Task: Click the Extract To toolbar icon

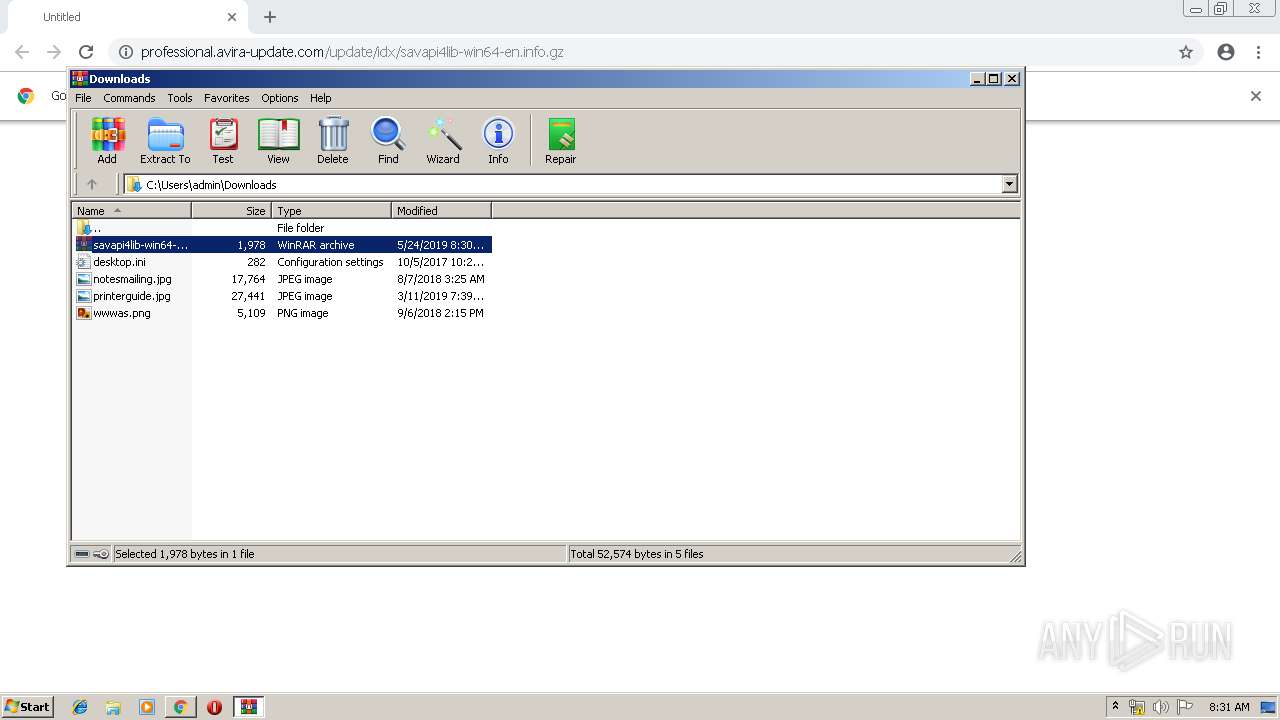Action: pyautogui.click(x=165, y=140)
